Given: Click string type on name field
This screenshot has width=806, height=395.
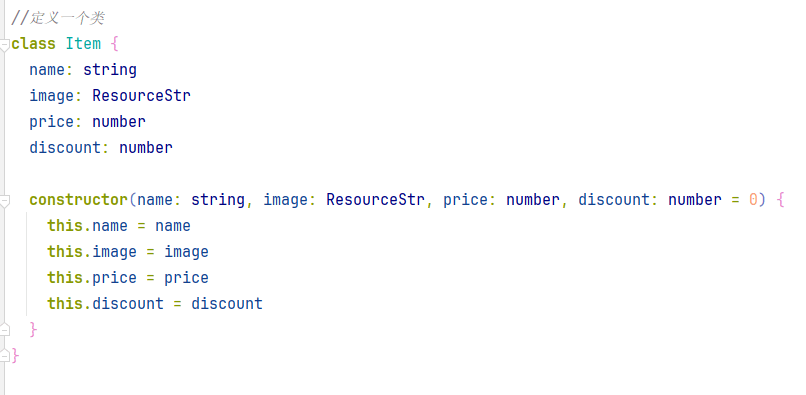Looking at the screenshot, I should pyautogui.click(x=110, y=70).
